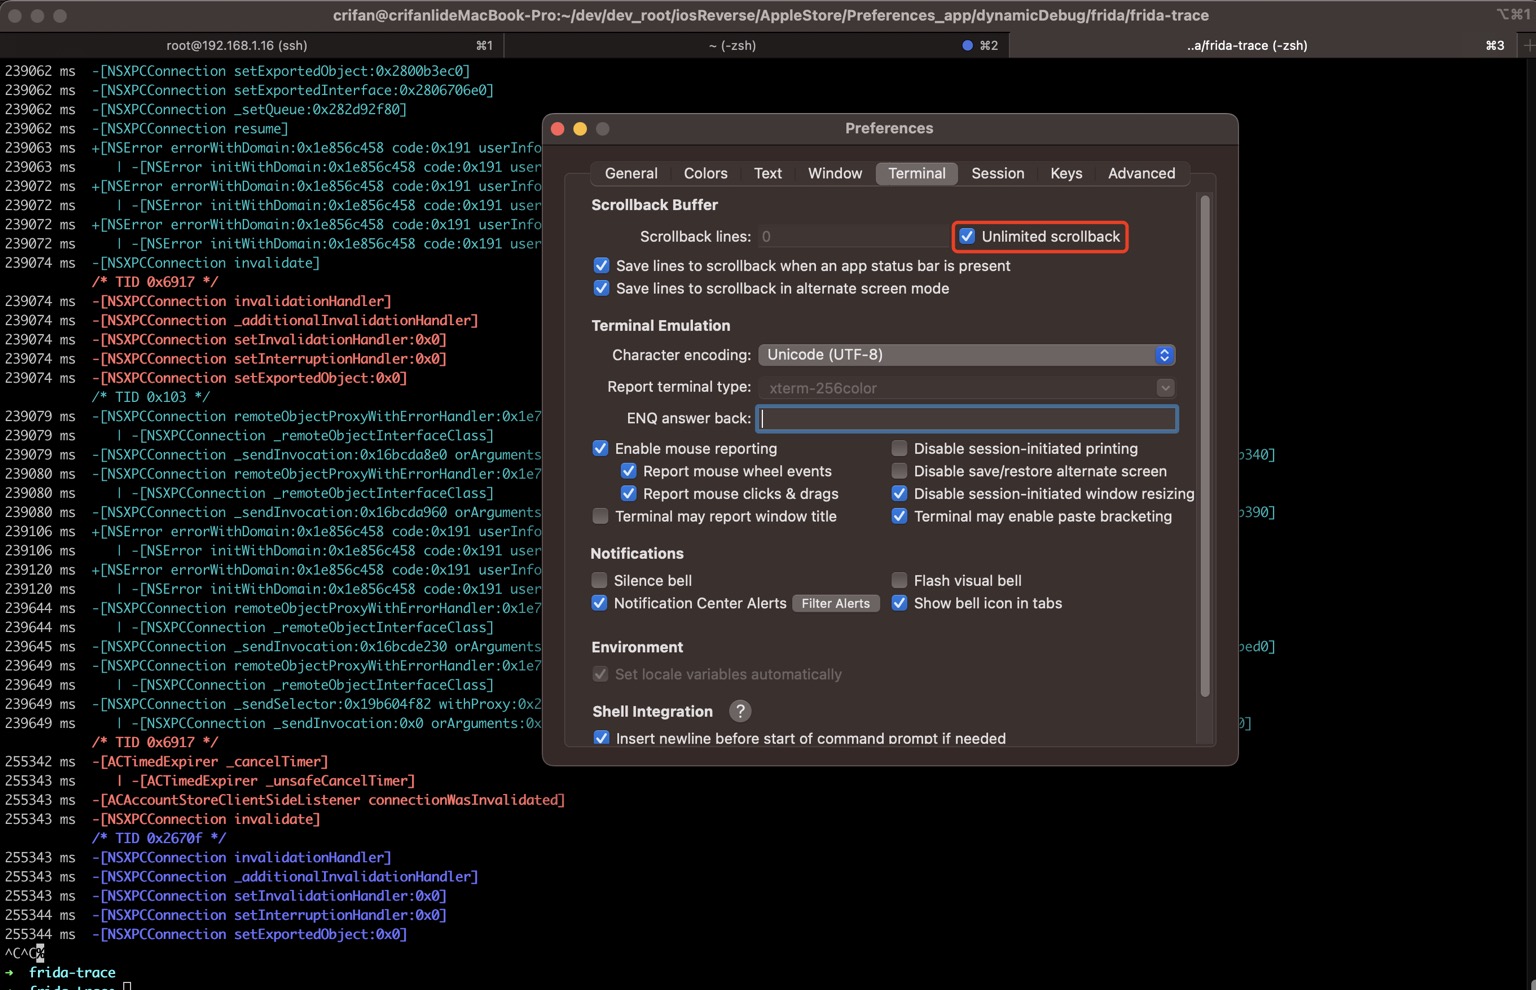Switch to the Colors preferences tab
1536x990 pixels.
705,173
